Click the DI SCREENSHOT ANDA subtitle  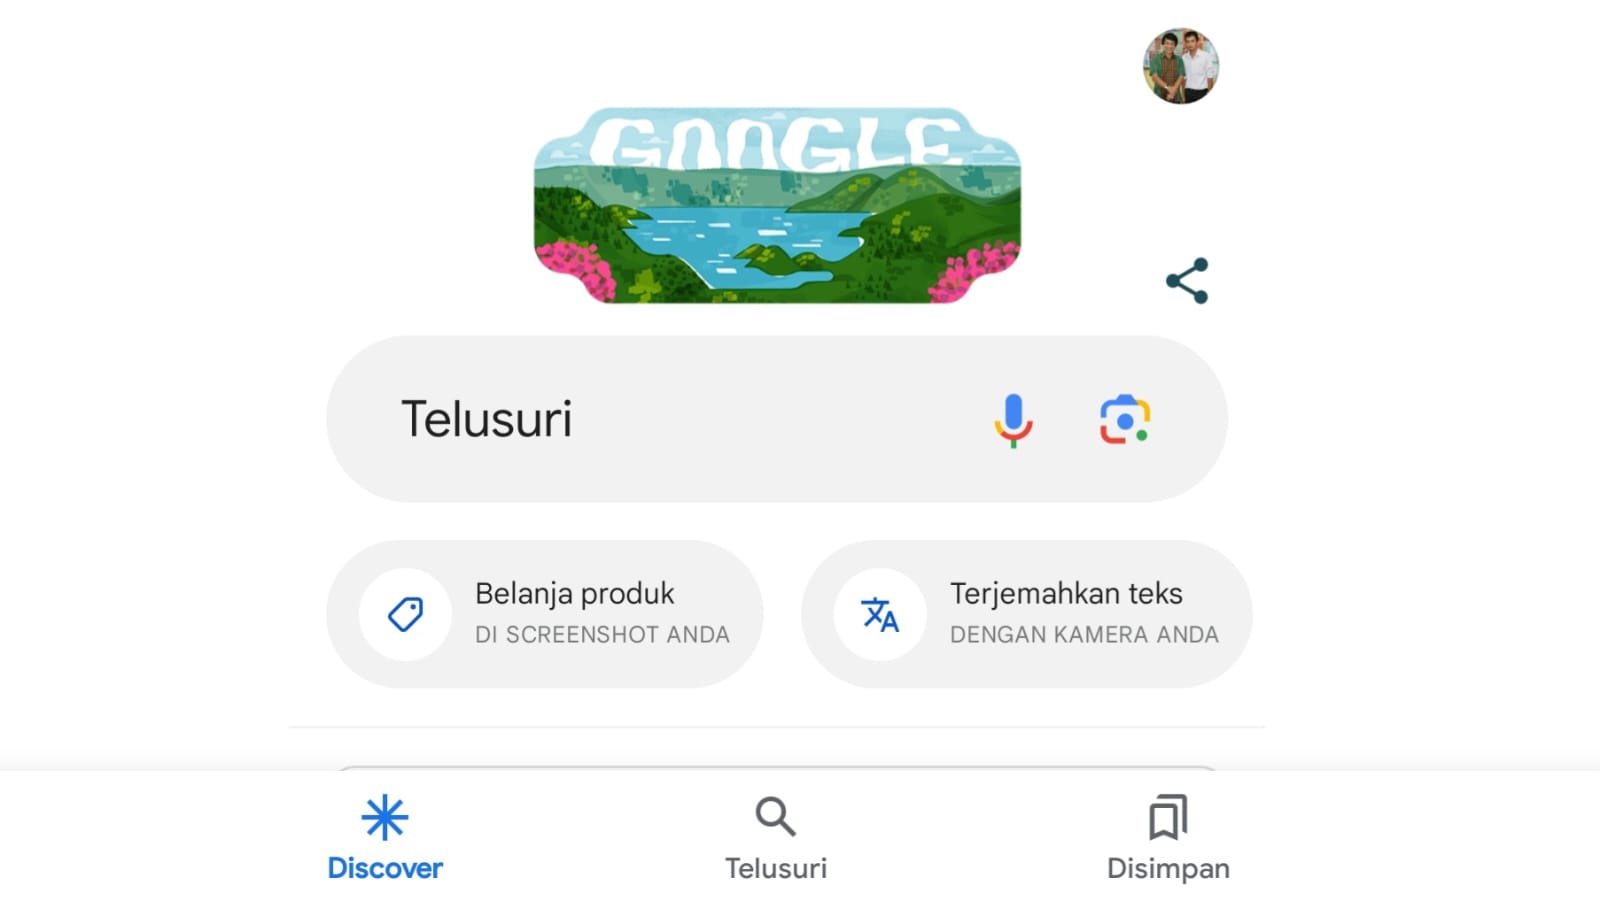pos(602,635)
